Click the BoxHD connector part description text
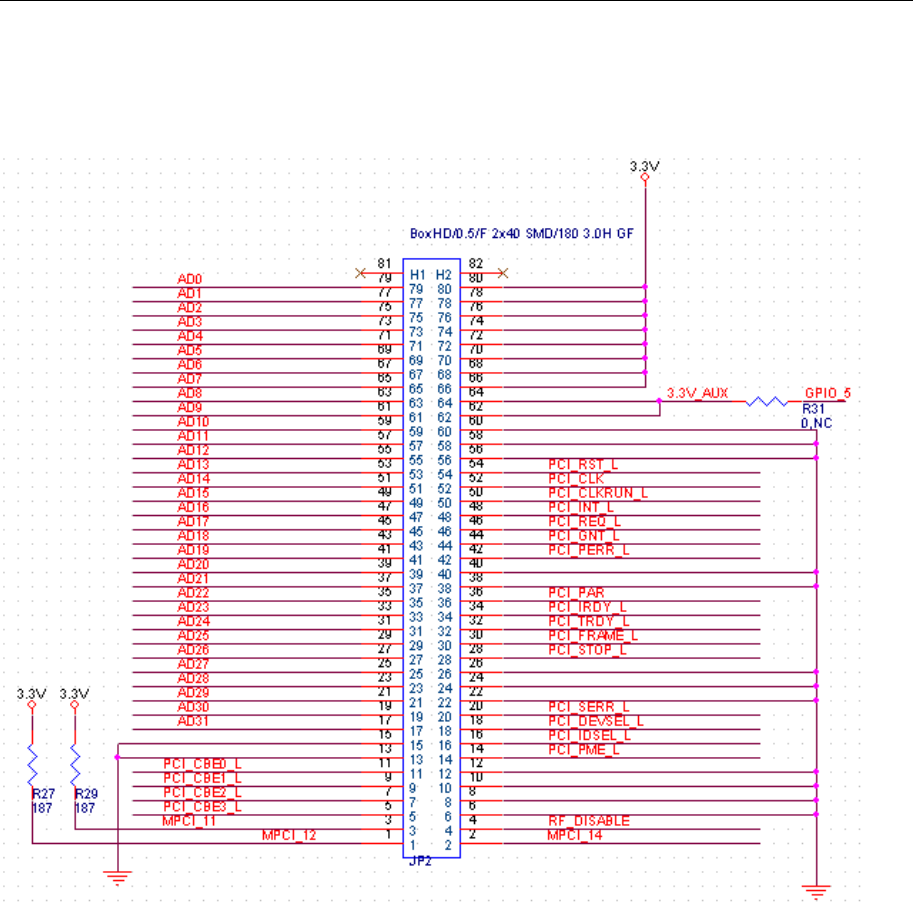 tap(521, 233)
